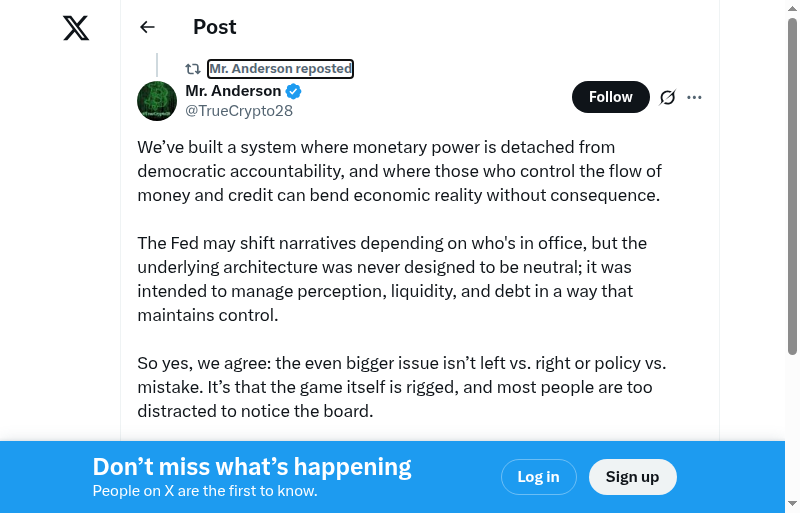Image resolution: width=800 pixels, height=513 pixels.
Task: Click the scrollbar down arrow
Action: 792,504
